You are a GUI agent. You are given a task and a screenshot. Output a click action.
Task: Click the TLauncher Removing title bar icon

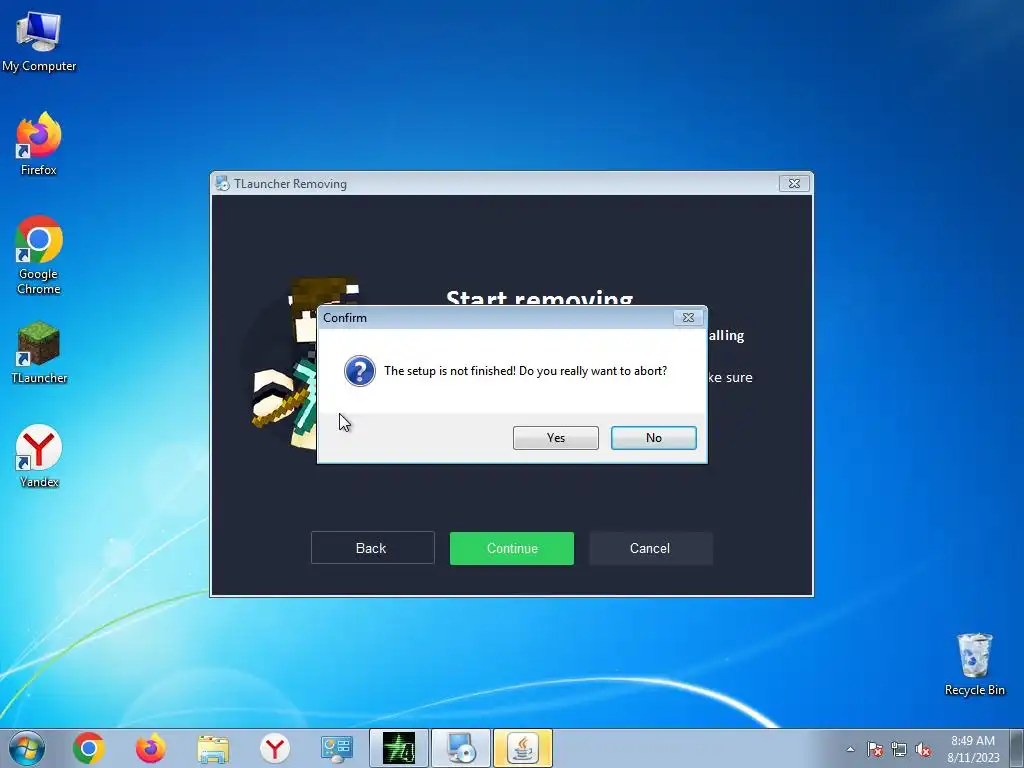tap(223, 184)
